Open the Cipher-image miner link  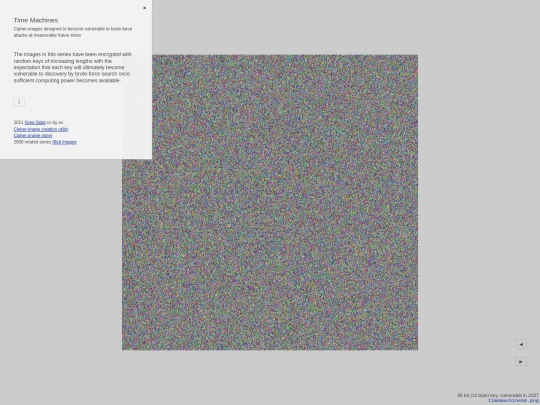(33, 135)
